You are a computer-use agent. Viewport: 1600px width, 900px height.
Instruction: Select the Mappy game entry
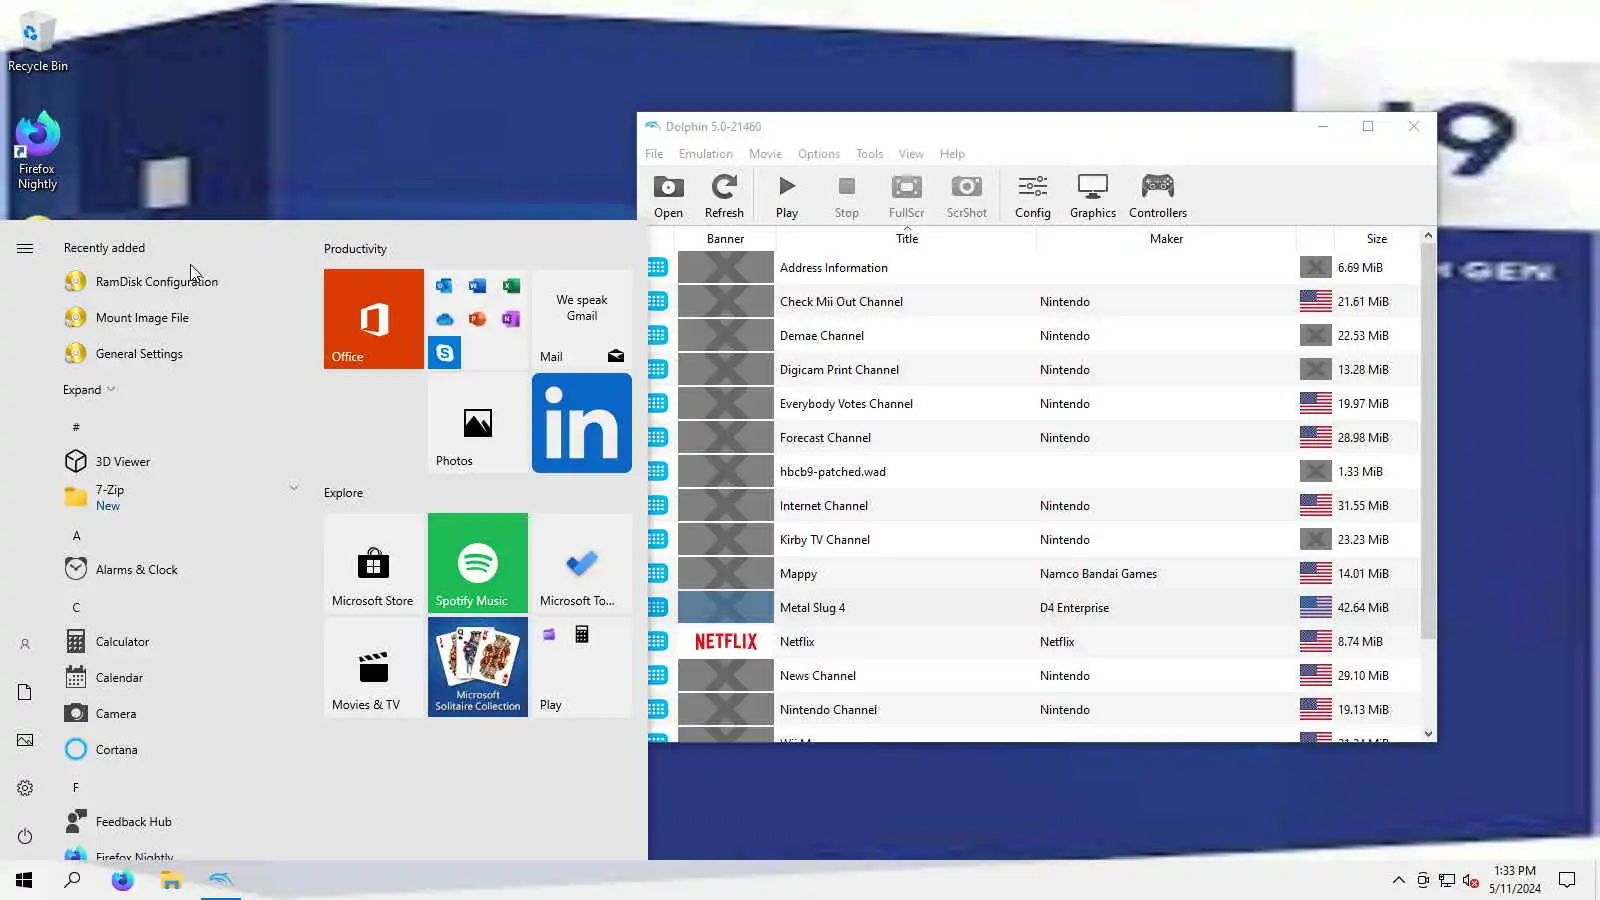1033,574
